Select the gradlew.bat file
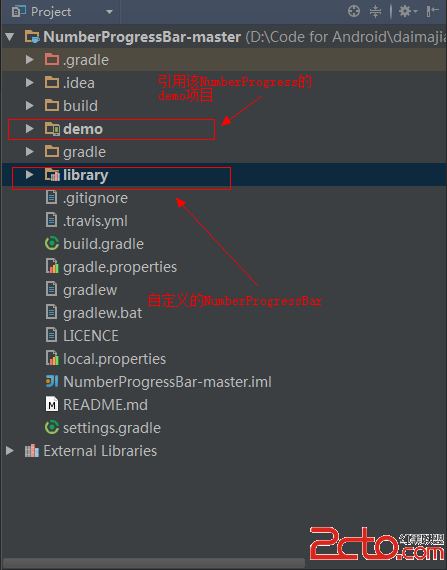Viewport: 447px width, 570px height. [102, 313]
